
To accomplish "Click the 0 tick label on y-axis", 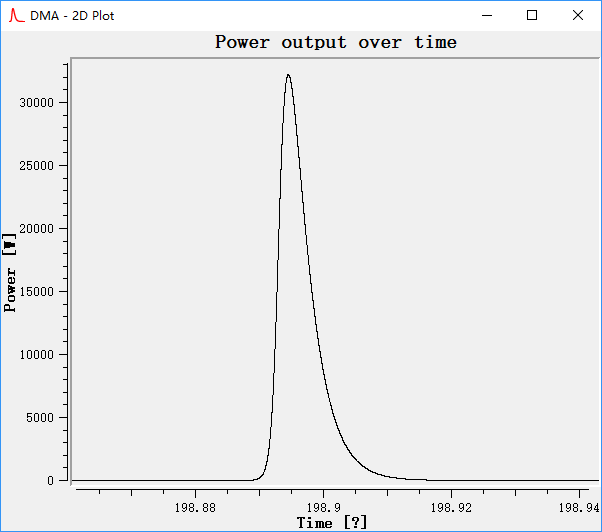I will click(50, 481).
